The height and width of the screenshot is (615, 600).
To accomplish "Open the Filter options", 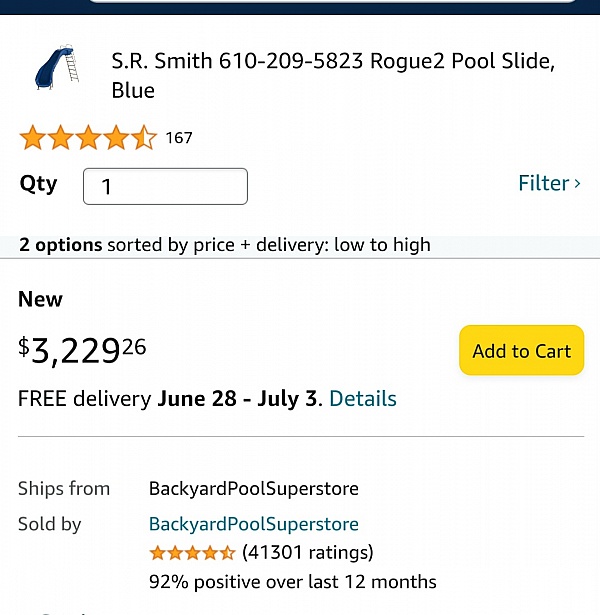I will tap(543, 183).
